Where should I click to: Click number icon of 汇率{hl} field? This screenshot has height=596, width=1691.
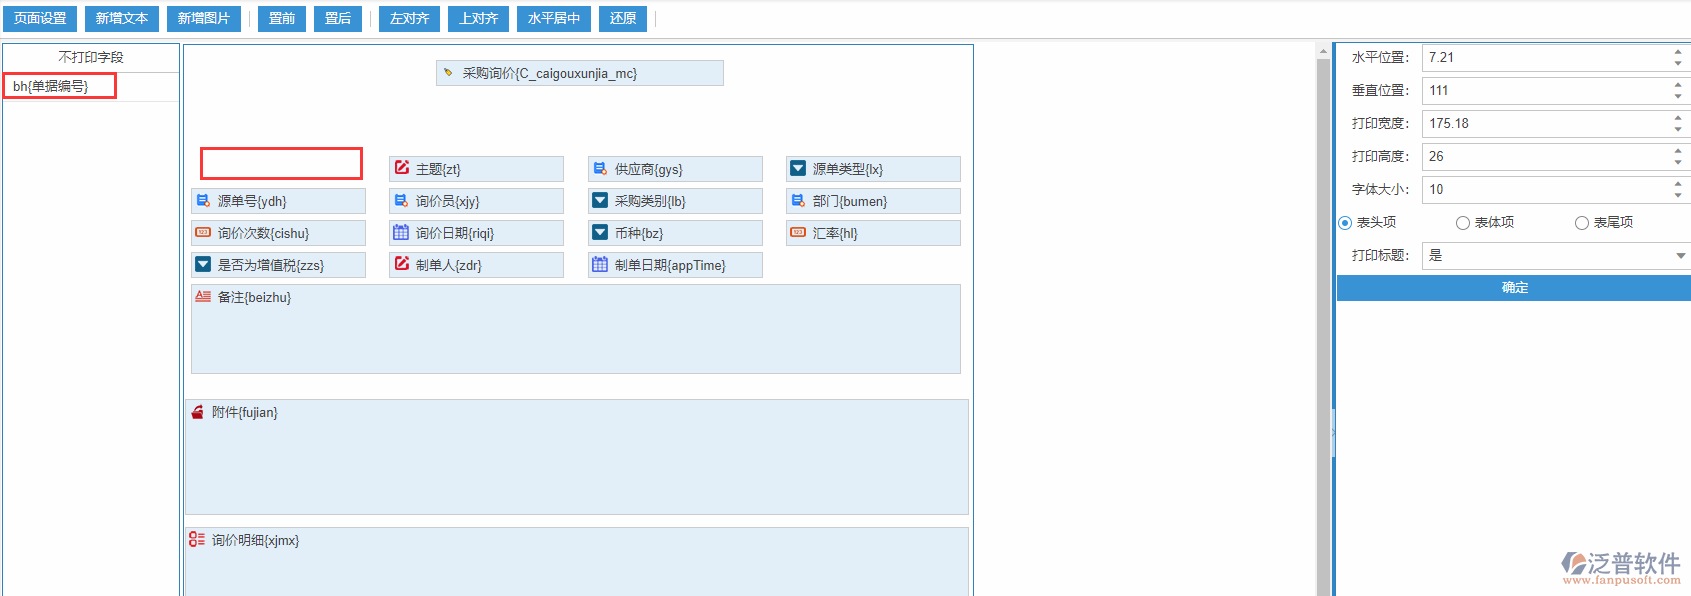pyautogui.click(x=798, y=232)
